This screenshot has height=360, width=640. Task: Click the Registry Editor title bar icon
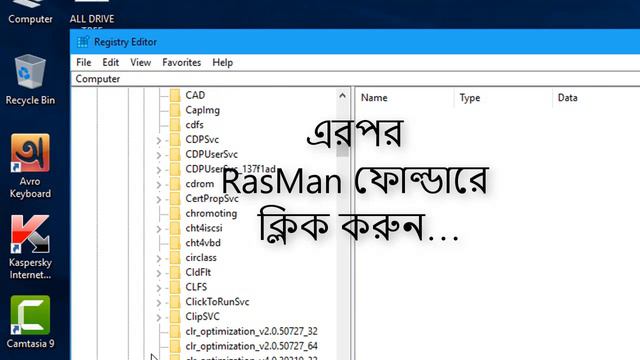(83, 42)
